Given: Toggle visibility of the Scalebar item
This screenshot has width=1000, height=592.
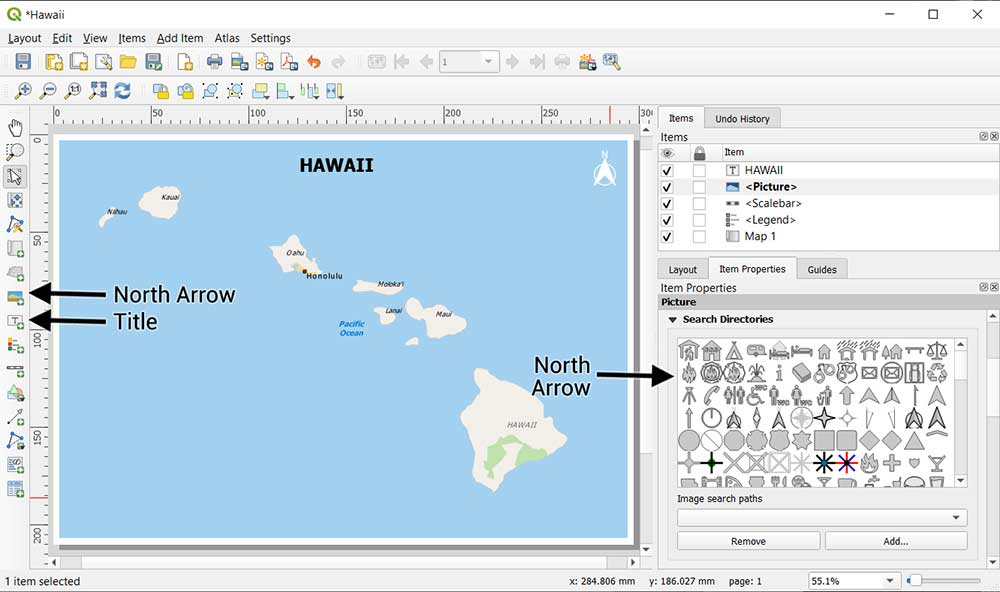Looking at the screenshot, I should [667, 204].
